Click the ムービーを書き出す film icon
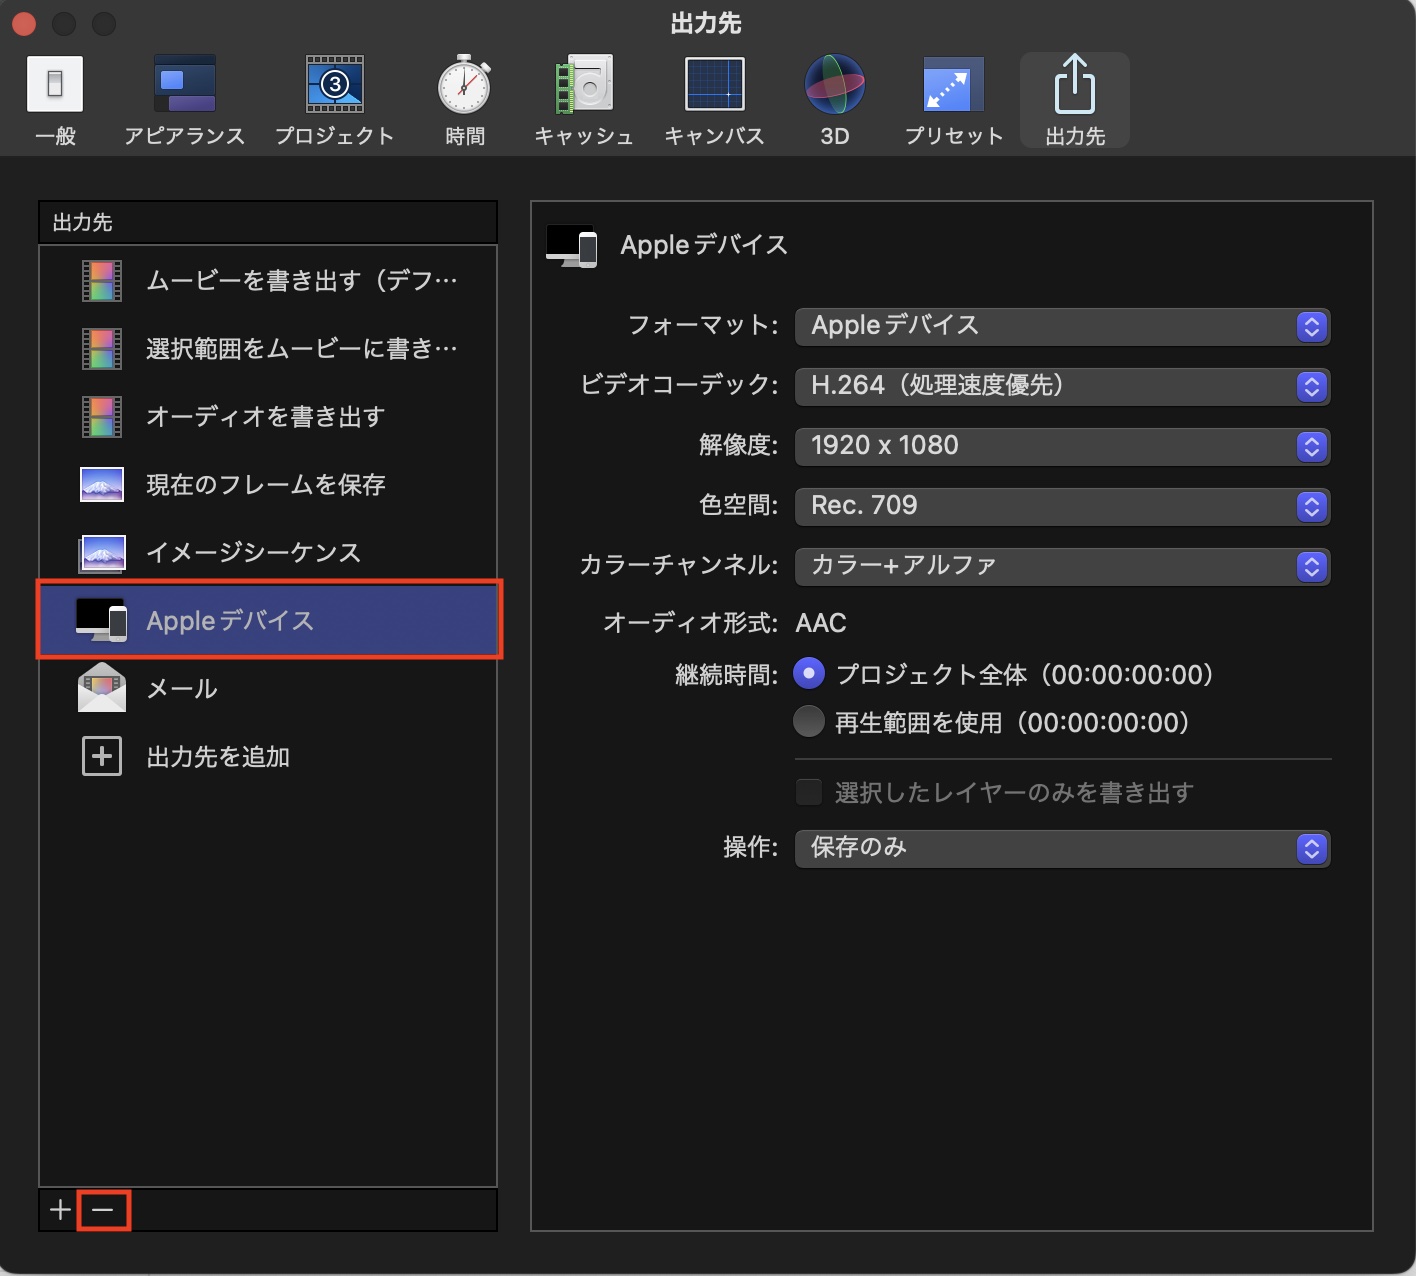This screenshot has width=1416, height=1276. coord(102,281)
